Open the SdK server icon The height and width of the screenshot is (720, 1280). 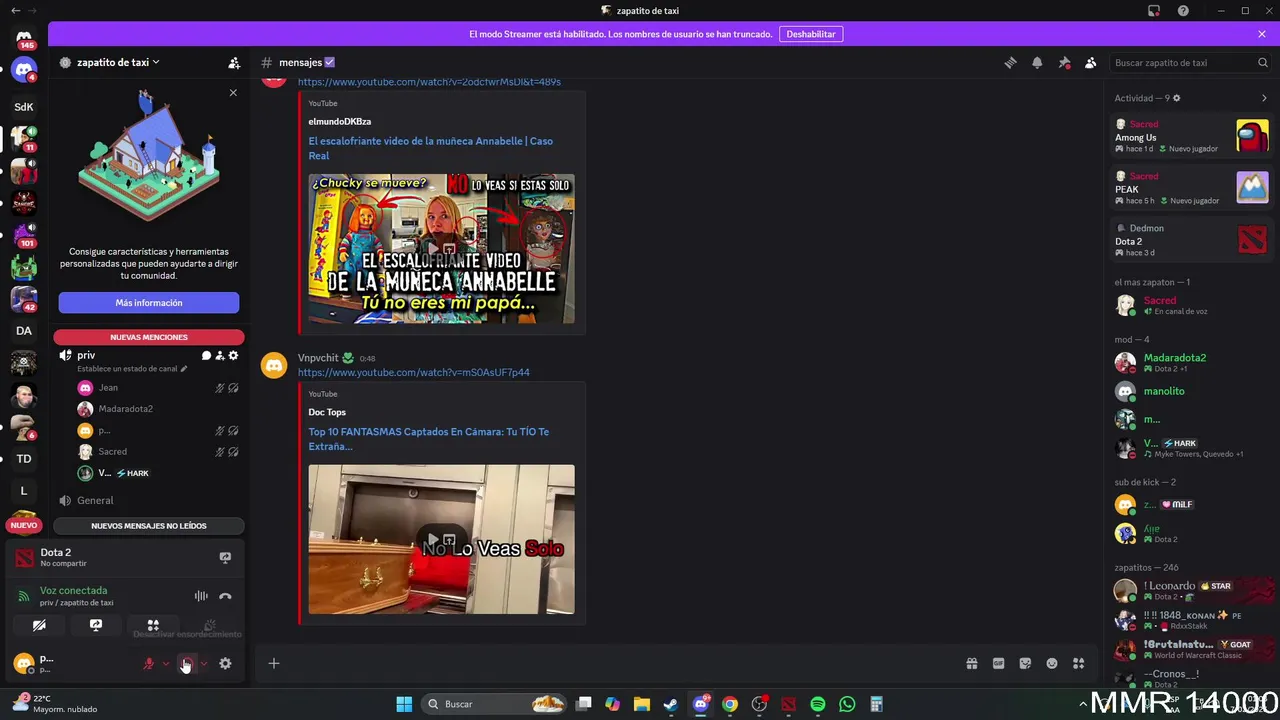point(24,106)
